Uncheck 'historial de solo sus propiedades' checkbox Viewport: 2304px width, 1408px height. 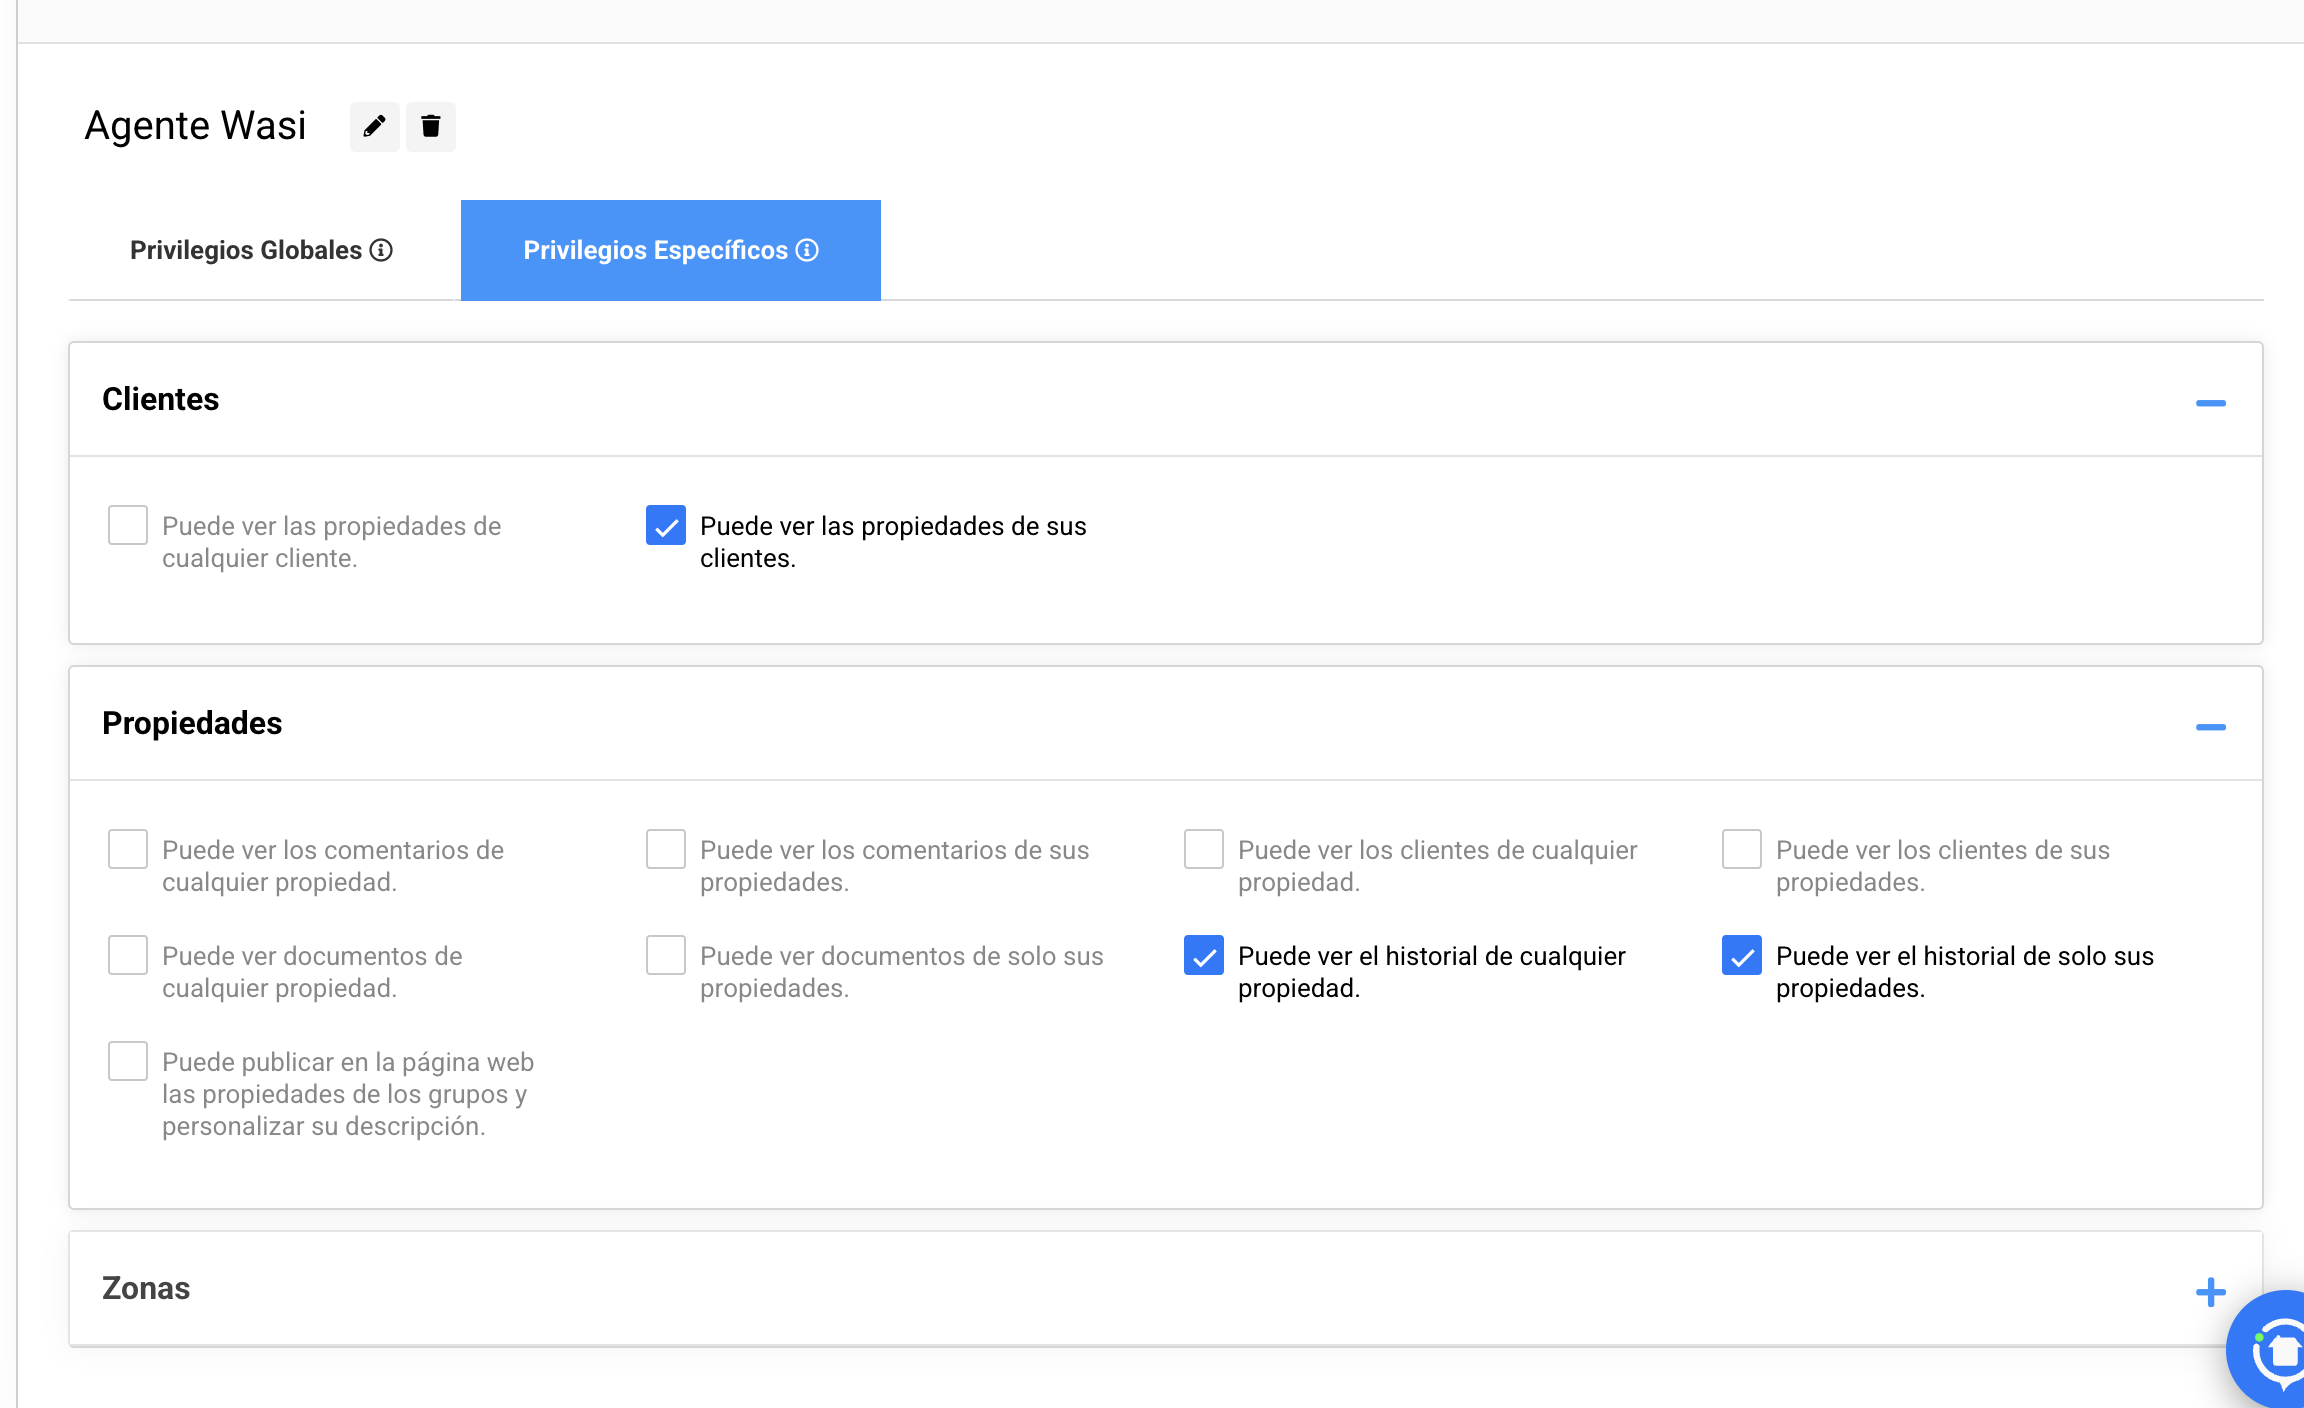(x=1742, y=955)
